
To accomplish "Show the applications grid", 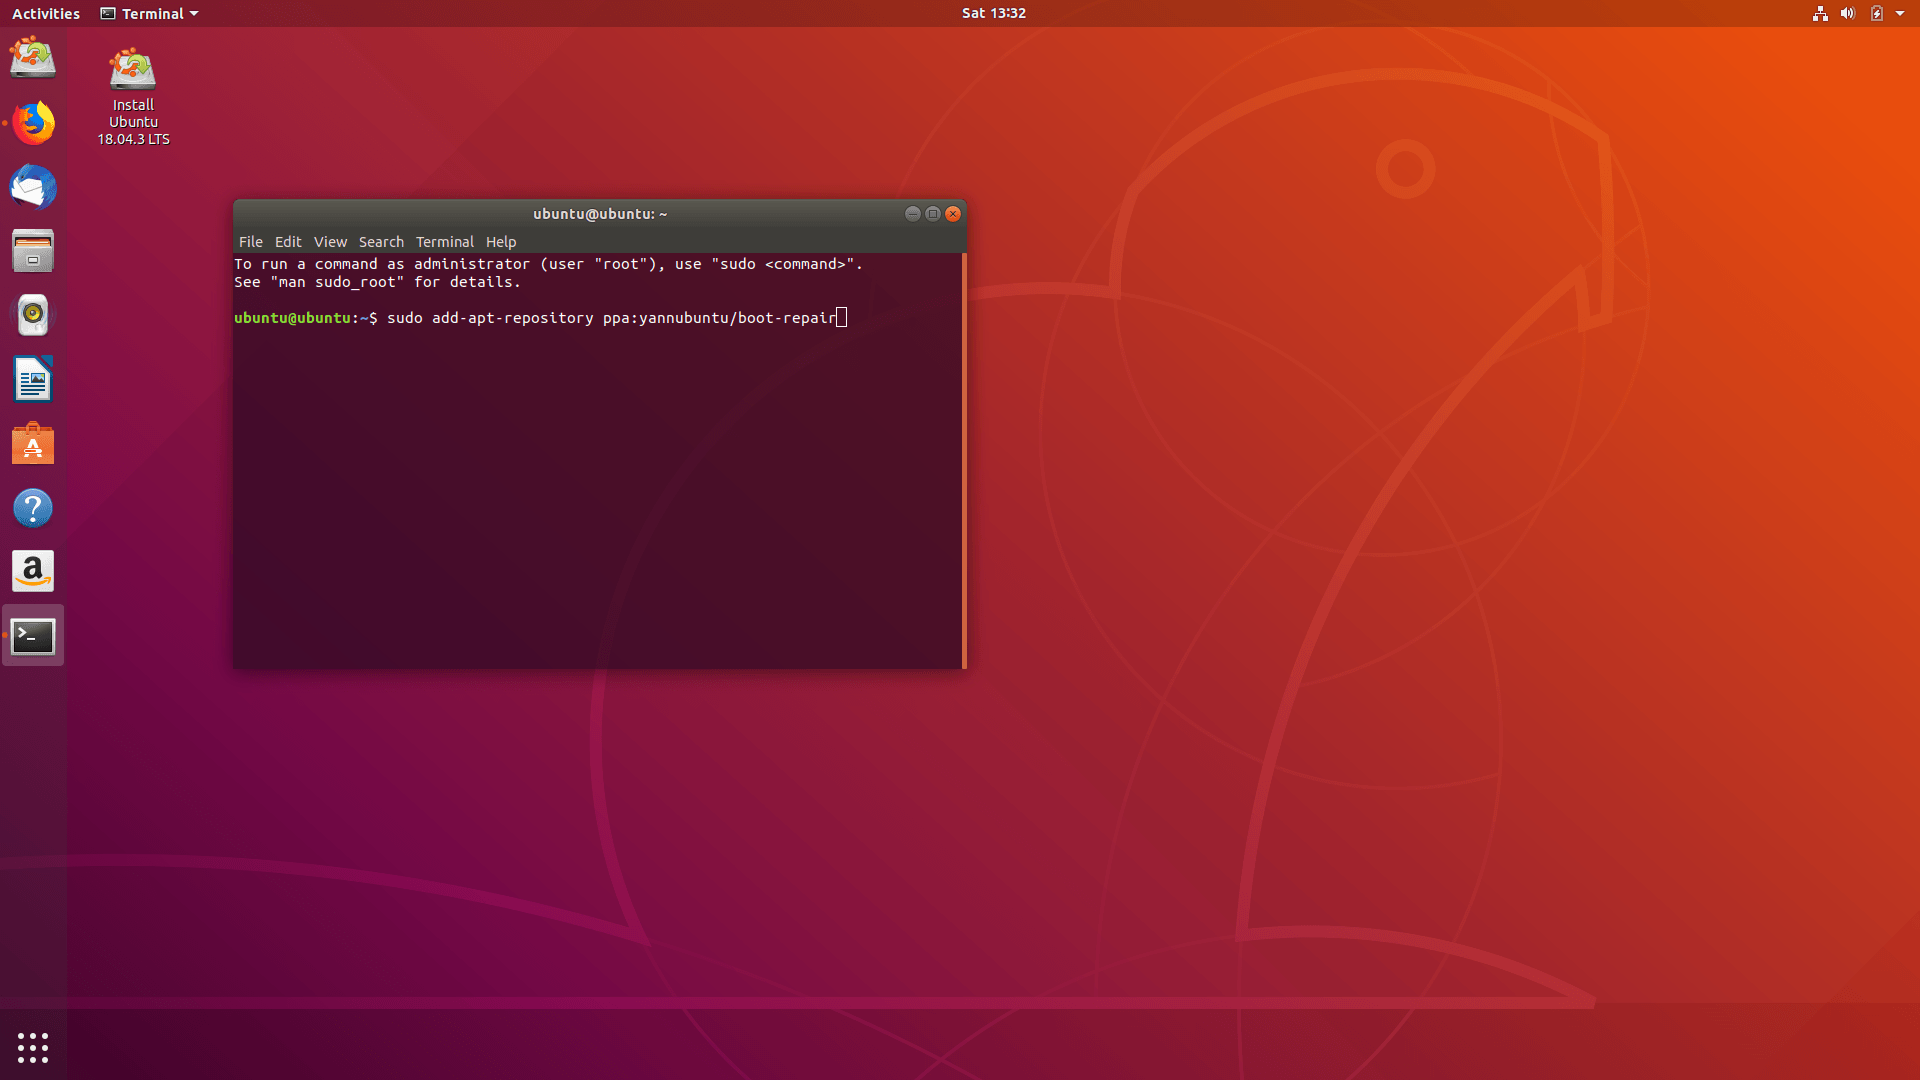I will pyautogui.click(x=33, y=1047).
